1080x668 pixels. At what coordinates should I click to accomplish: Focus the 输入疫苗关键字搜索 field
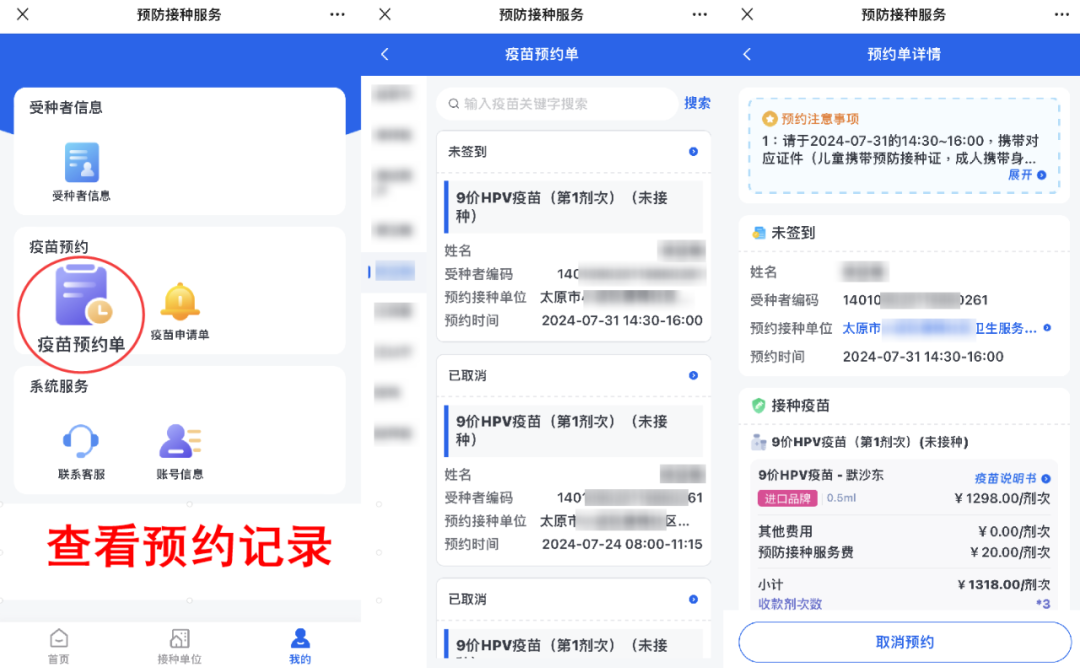click(557, 104)
